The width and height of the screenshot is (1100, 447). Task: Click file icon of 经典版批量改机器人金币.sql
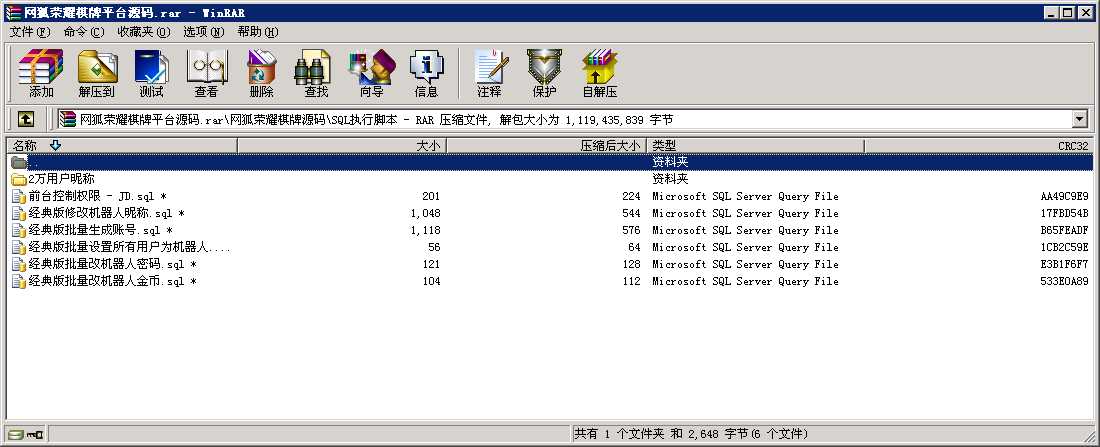tap(19, 281)
